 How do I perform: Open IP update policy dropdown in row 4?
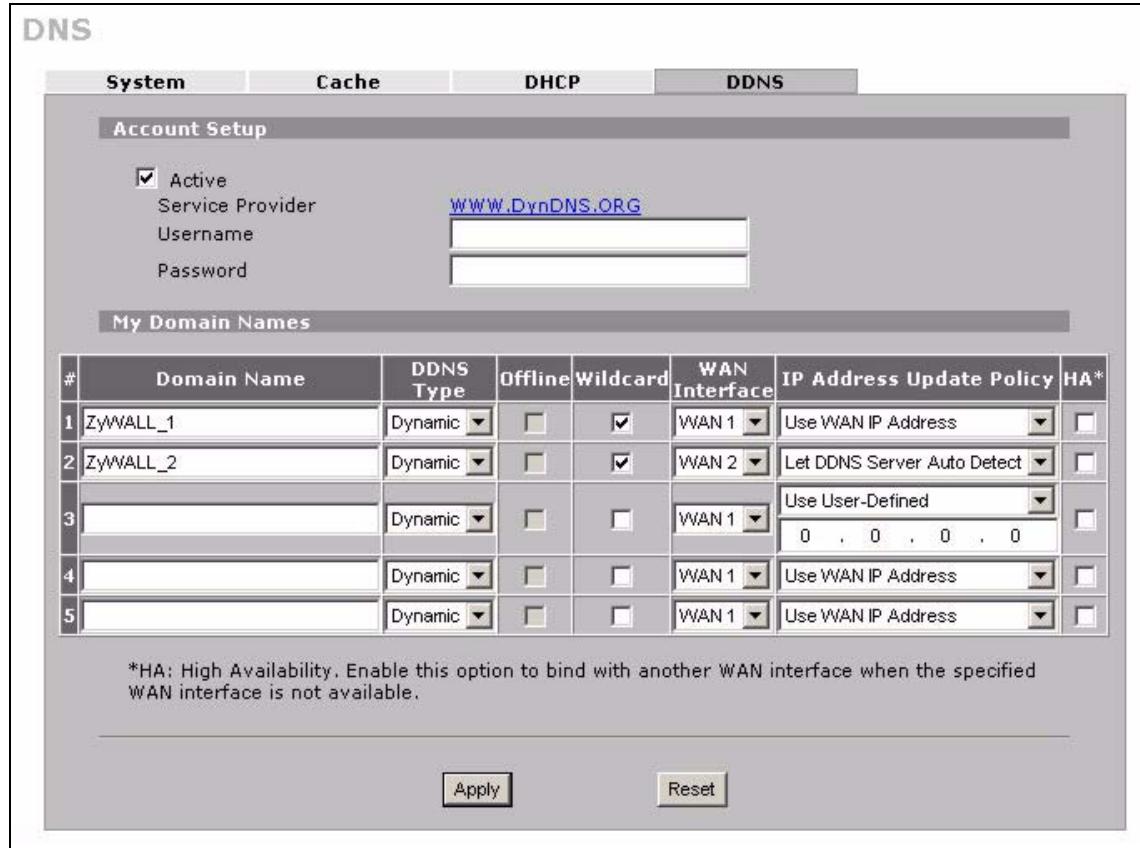917,576
